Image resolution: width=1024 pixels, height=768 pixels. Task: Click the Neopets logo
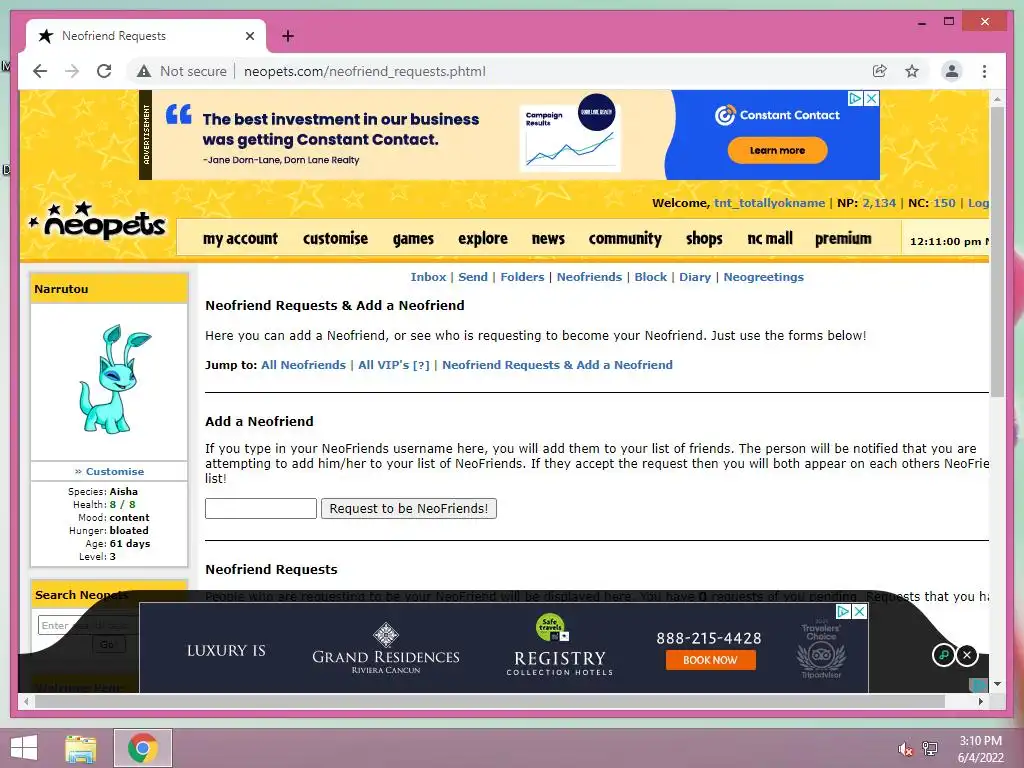pos(98,222)
